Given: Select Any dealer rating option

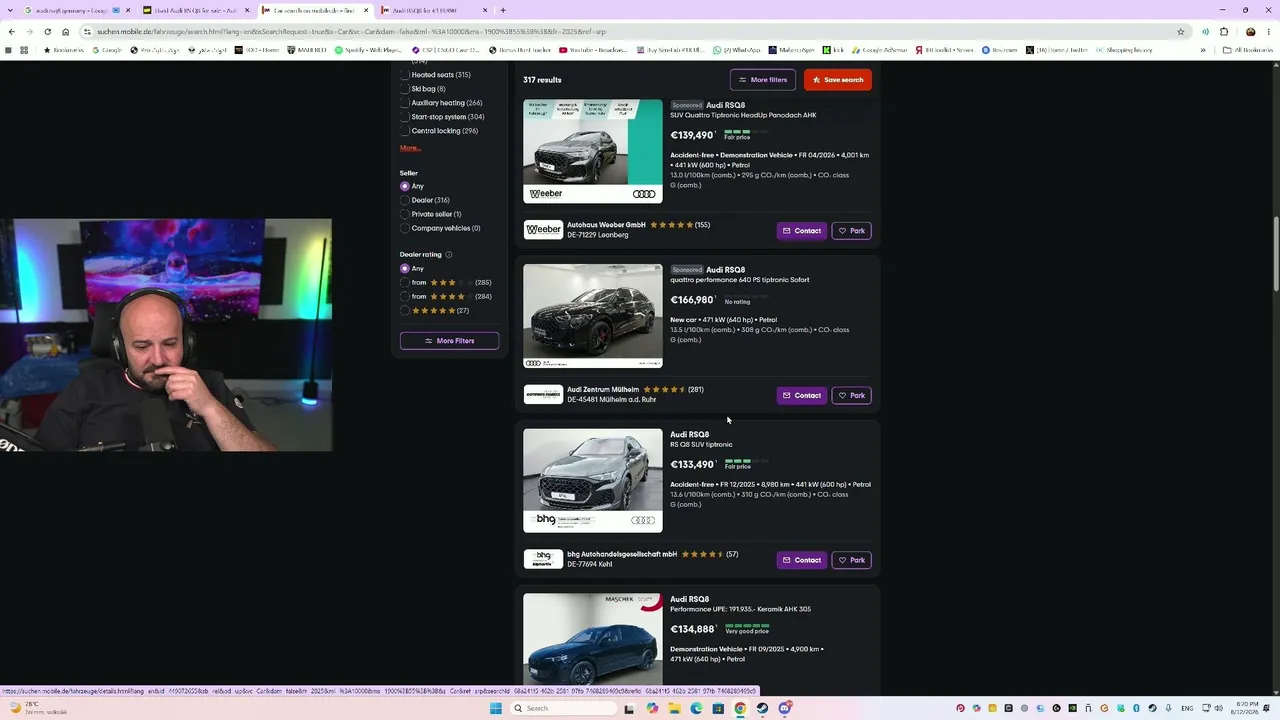Looking at the screenshot, I should (405, 268).
